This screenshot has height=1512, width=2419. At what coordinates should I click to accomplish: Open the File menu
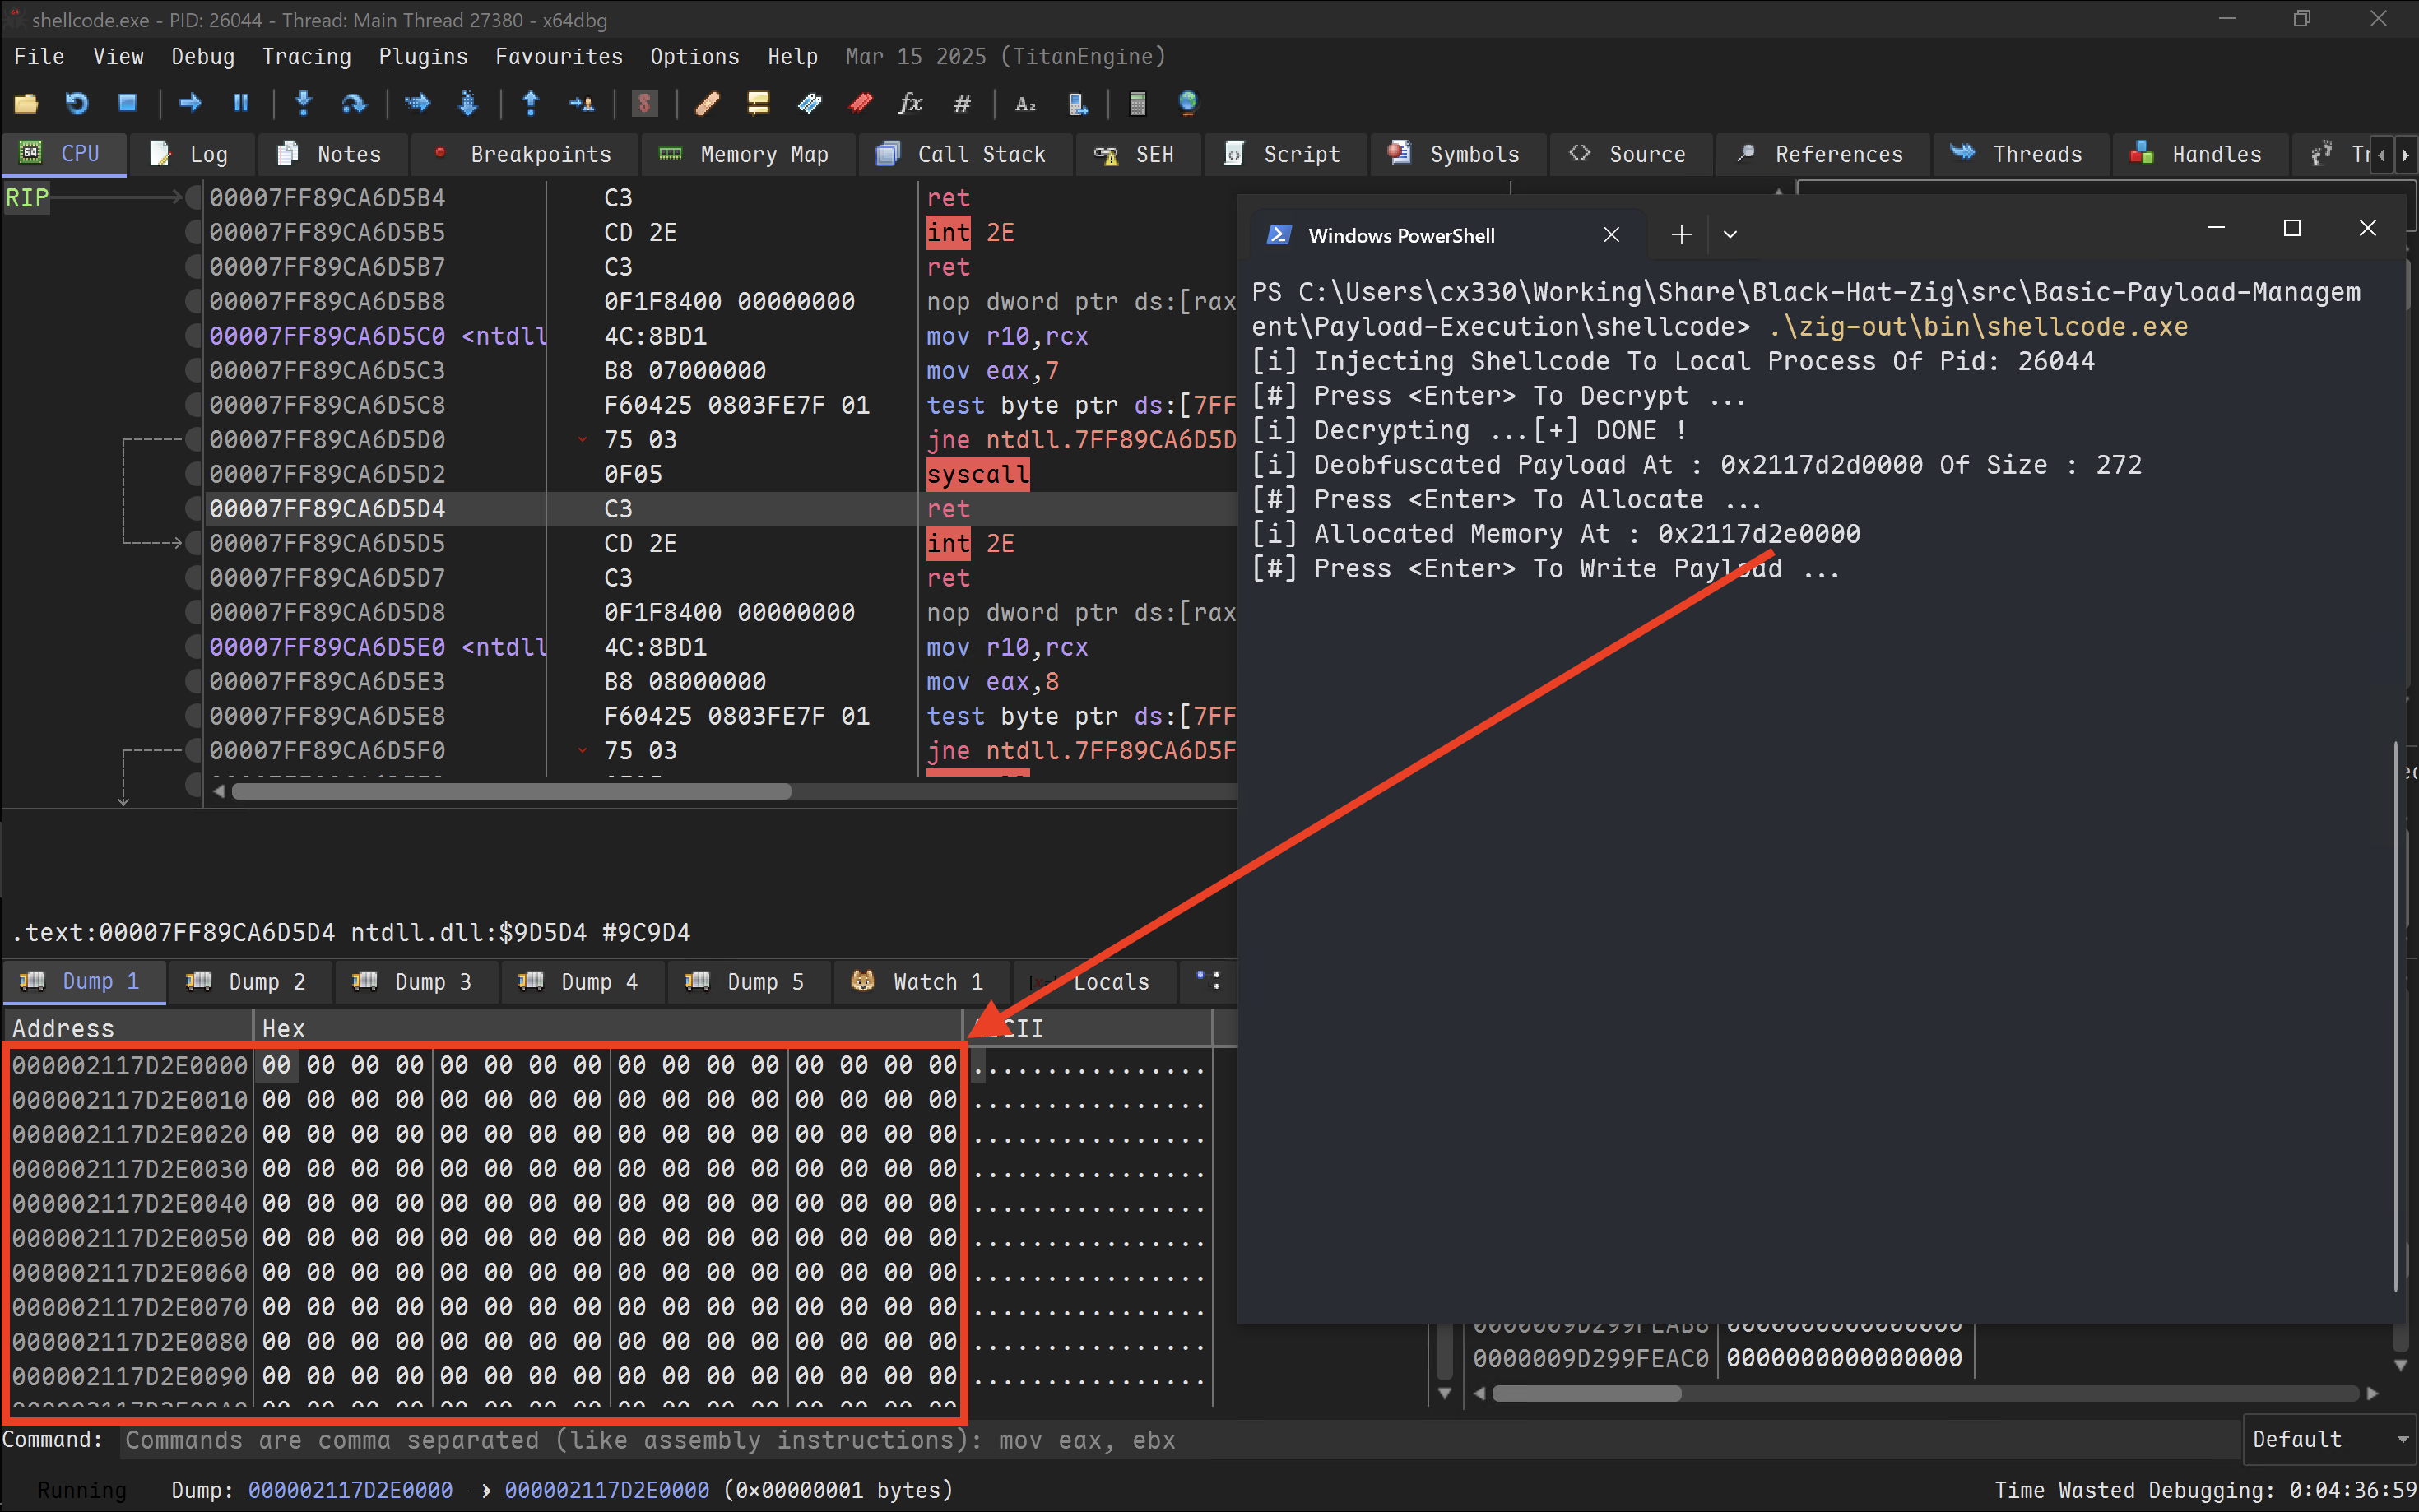[39, 57]
